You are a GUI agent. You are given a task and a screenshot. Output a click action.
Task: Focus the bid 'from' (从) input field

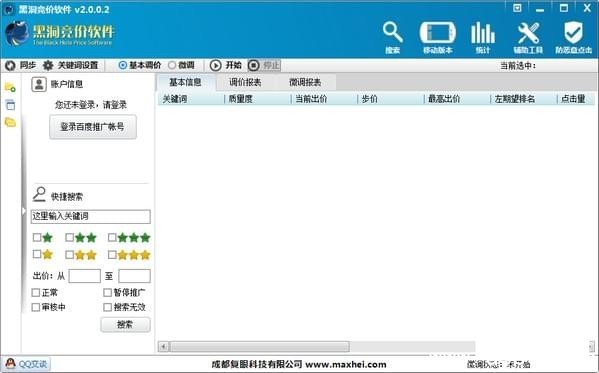click(84, 276)
